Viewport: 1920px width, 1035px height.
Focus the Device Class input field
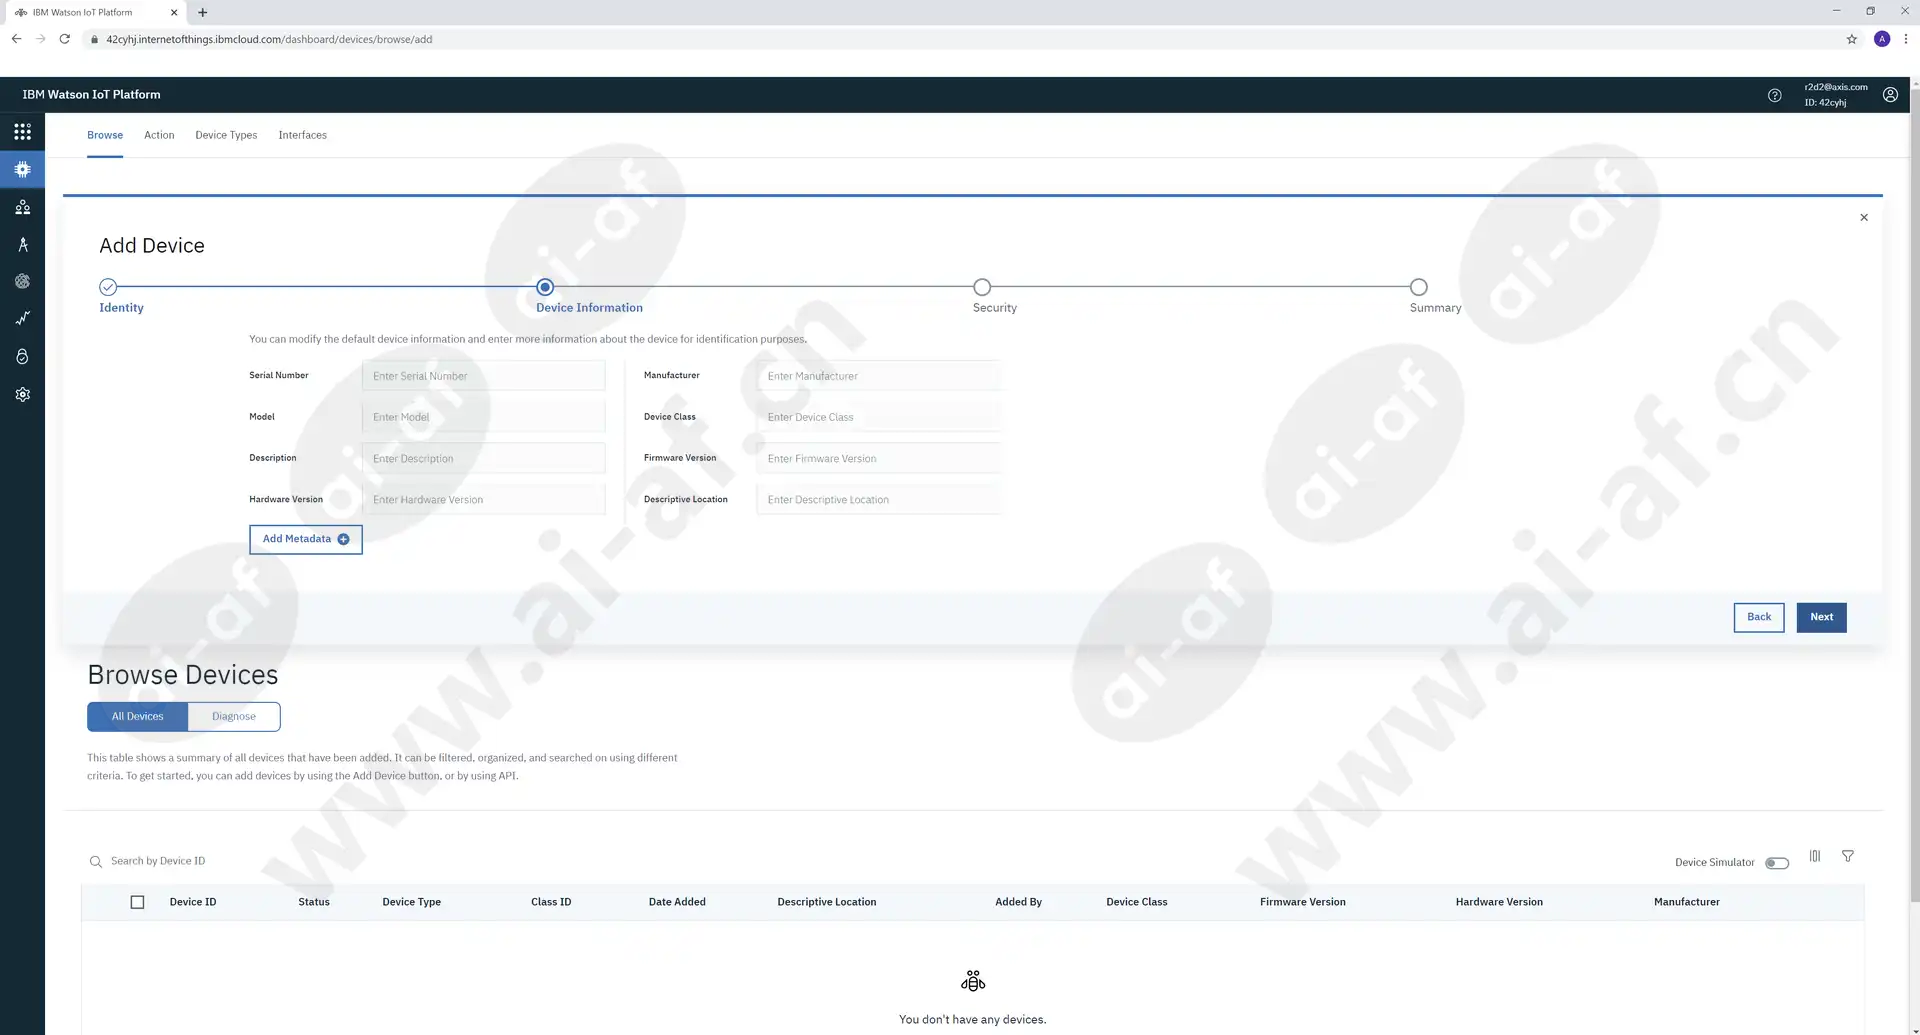[878, 417]
